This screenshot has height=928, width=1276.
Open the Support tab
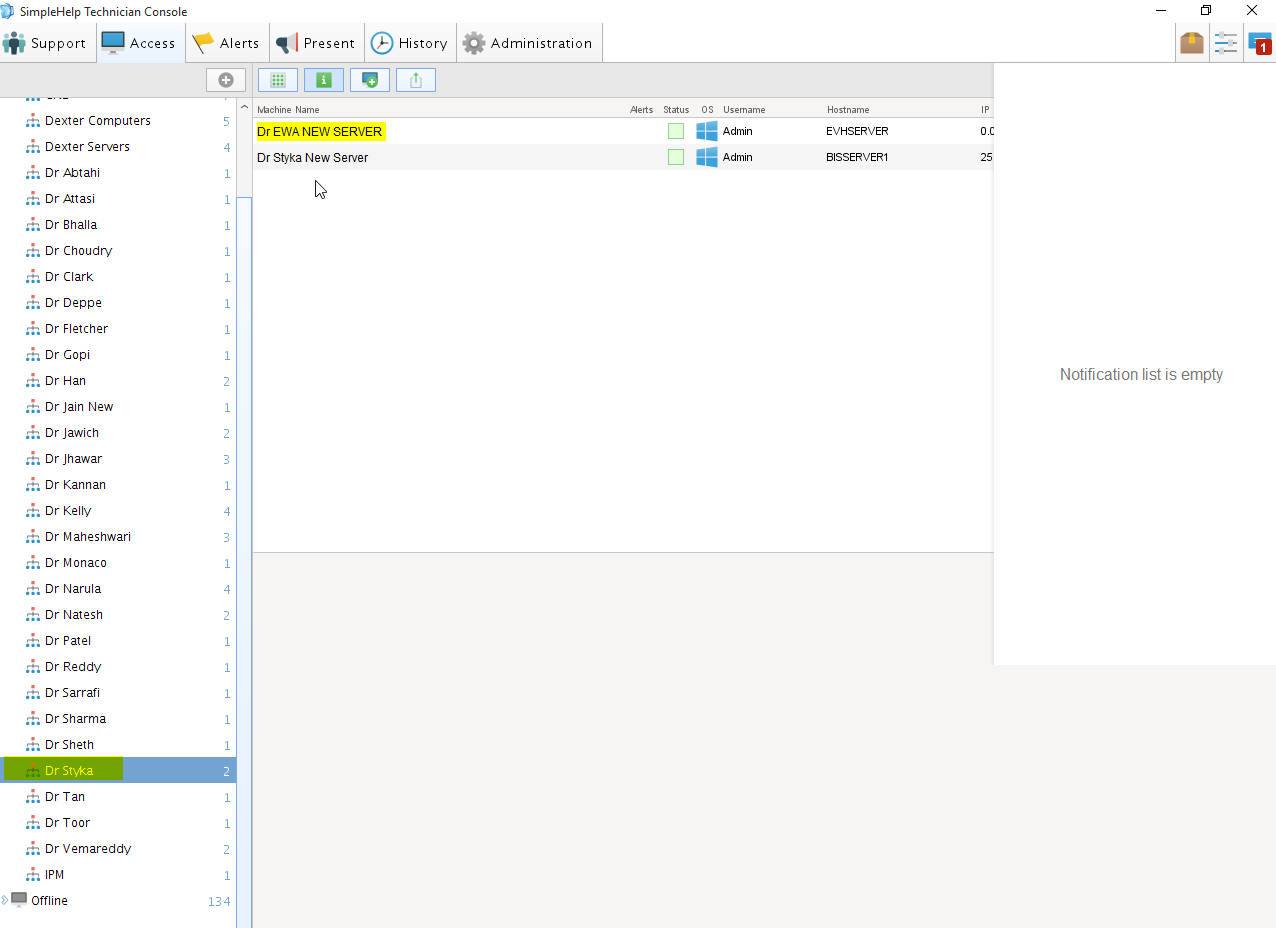point(45,43)
